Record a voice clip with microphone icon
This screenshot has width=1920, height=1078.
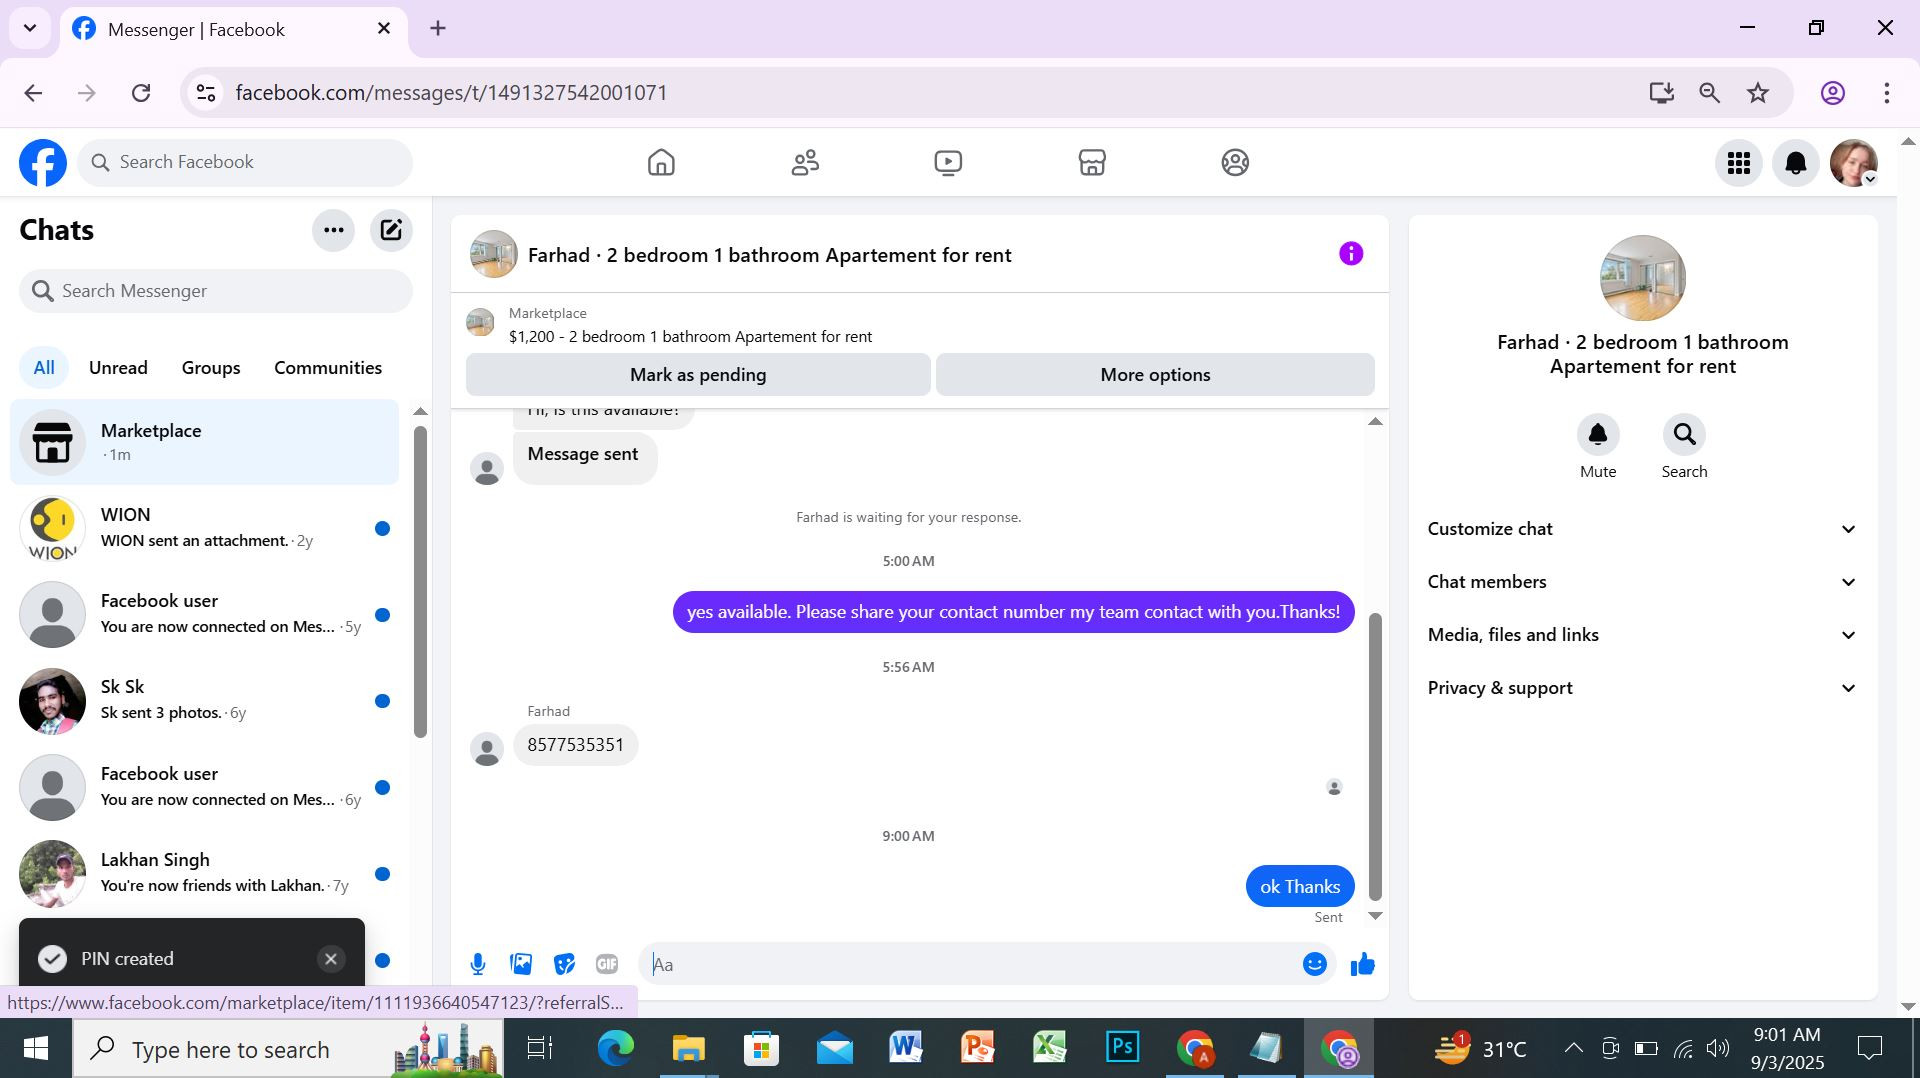pos(478,964)
